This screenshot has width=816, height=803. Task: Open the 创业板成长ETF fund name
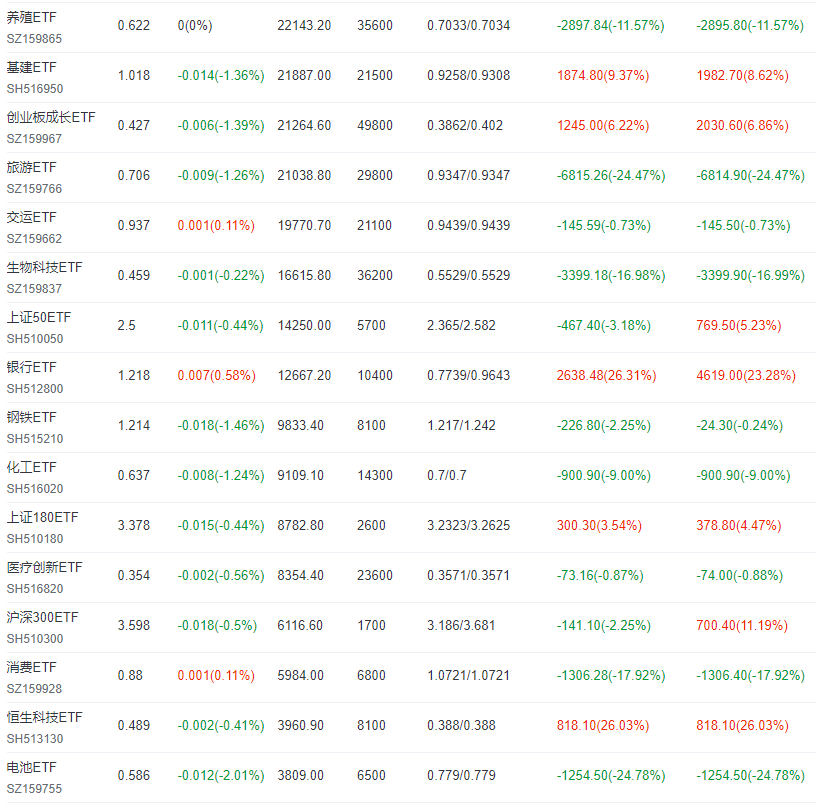(51, 117)
